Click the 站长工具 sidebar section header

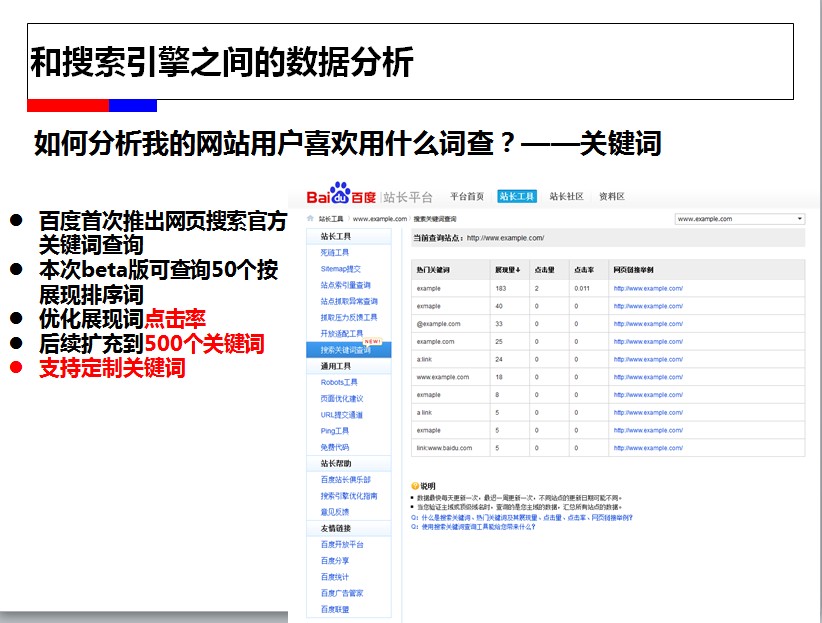tap(349, 236)
